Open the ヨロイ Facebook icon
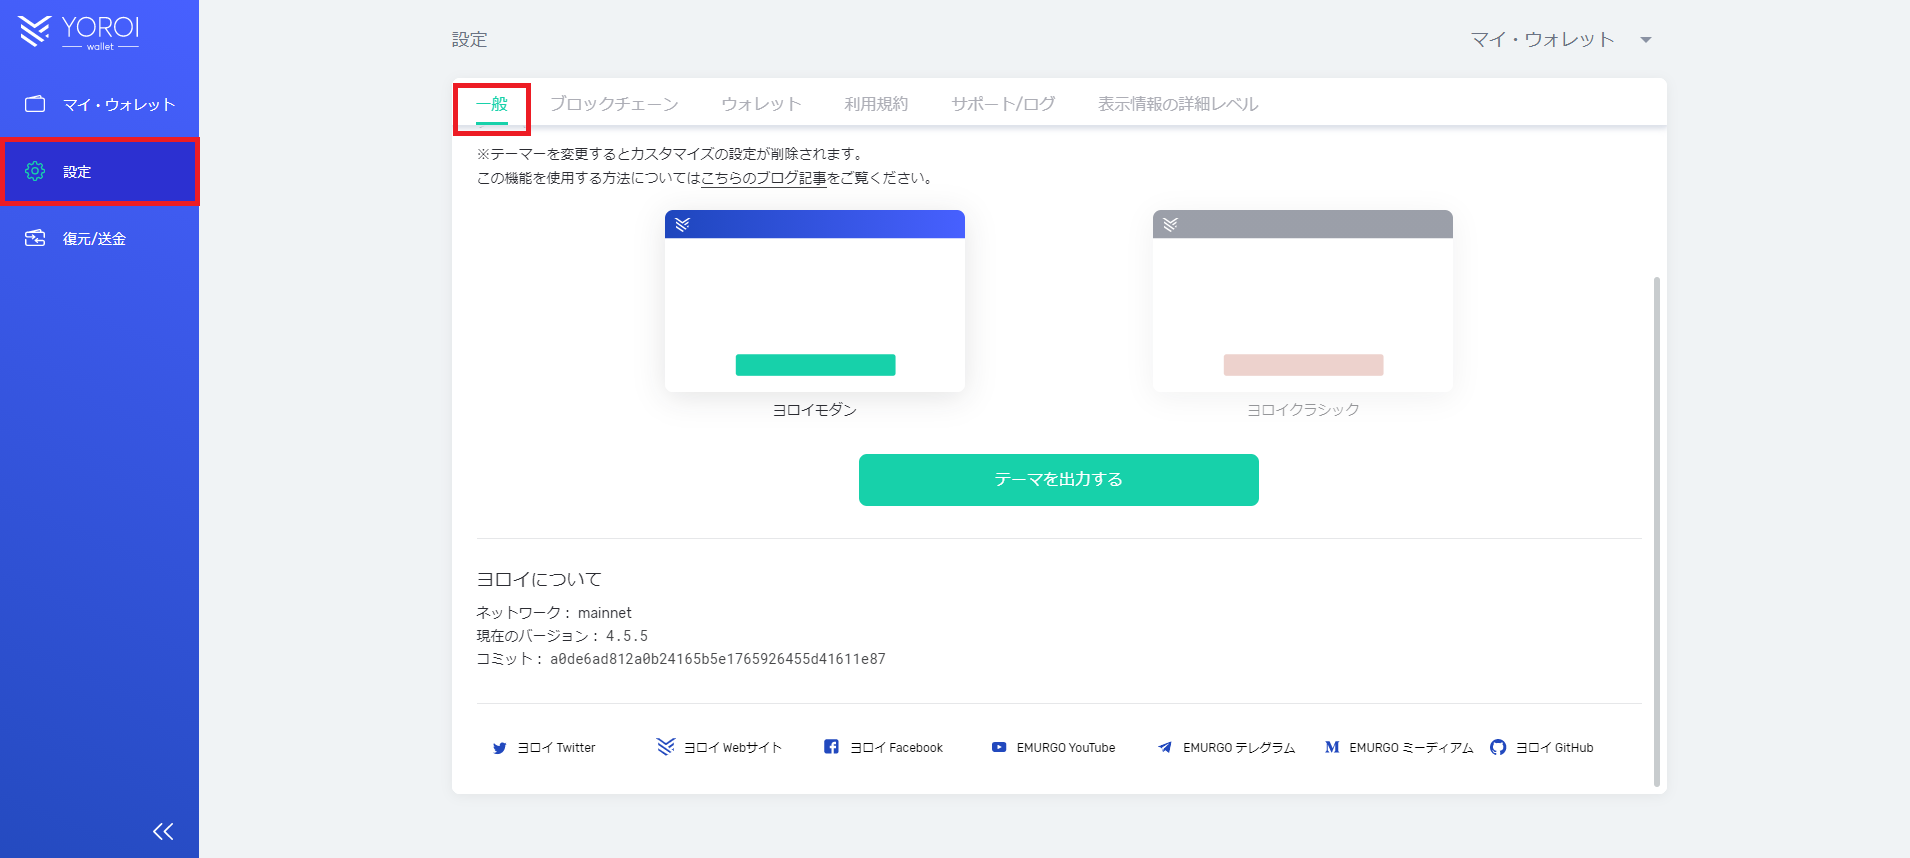This screenshot has width=1910, height=858. (x=831, y=747)
